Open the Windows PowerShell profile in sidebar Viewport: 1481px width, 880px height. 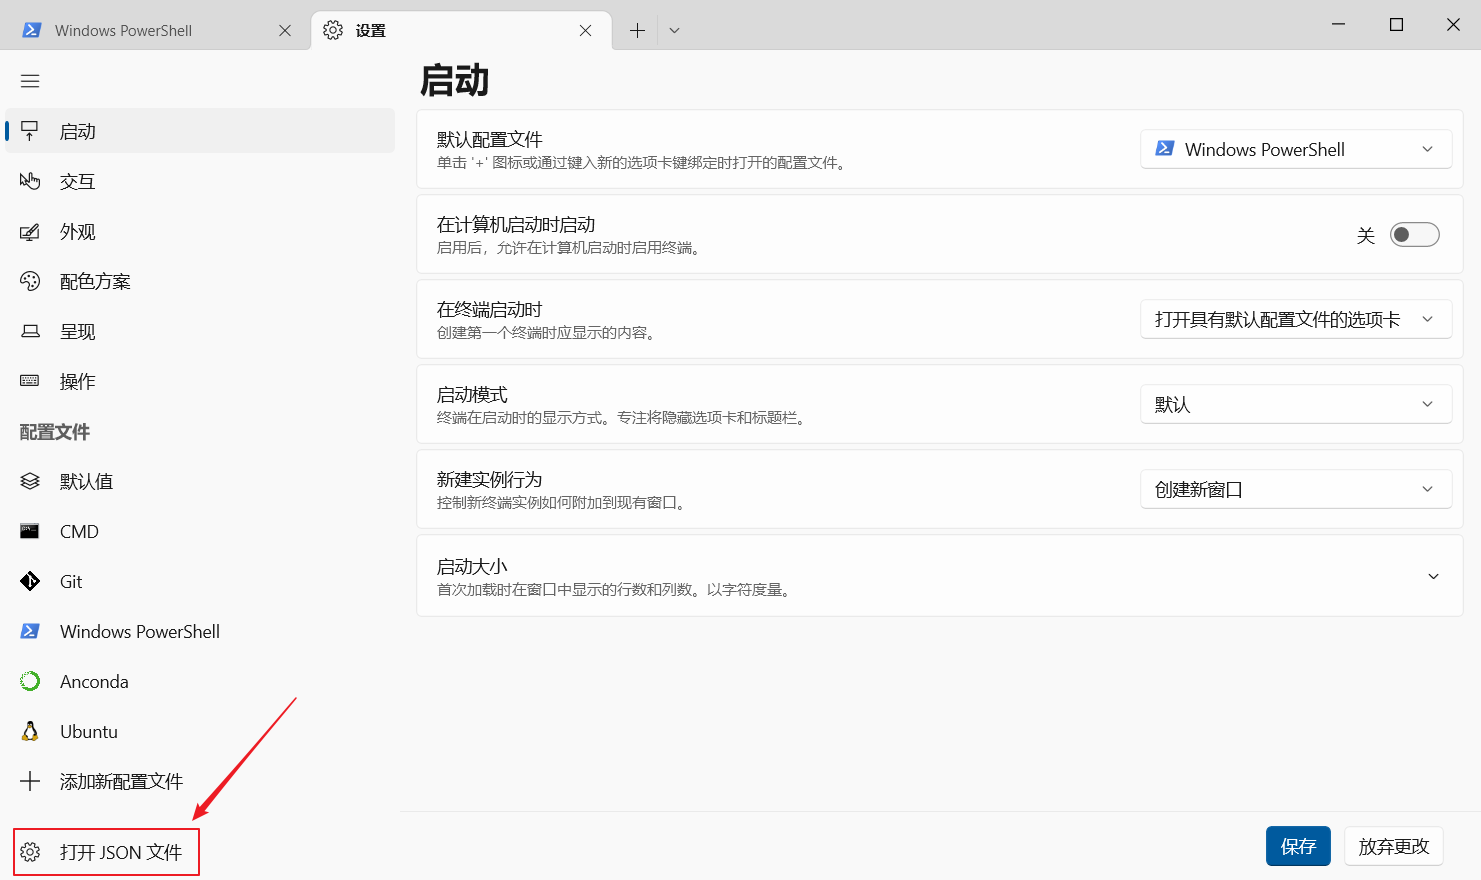click(x=200, y=631)
